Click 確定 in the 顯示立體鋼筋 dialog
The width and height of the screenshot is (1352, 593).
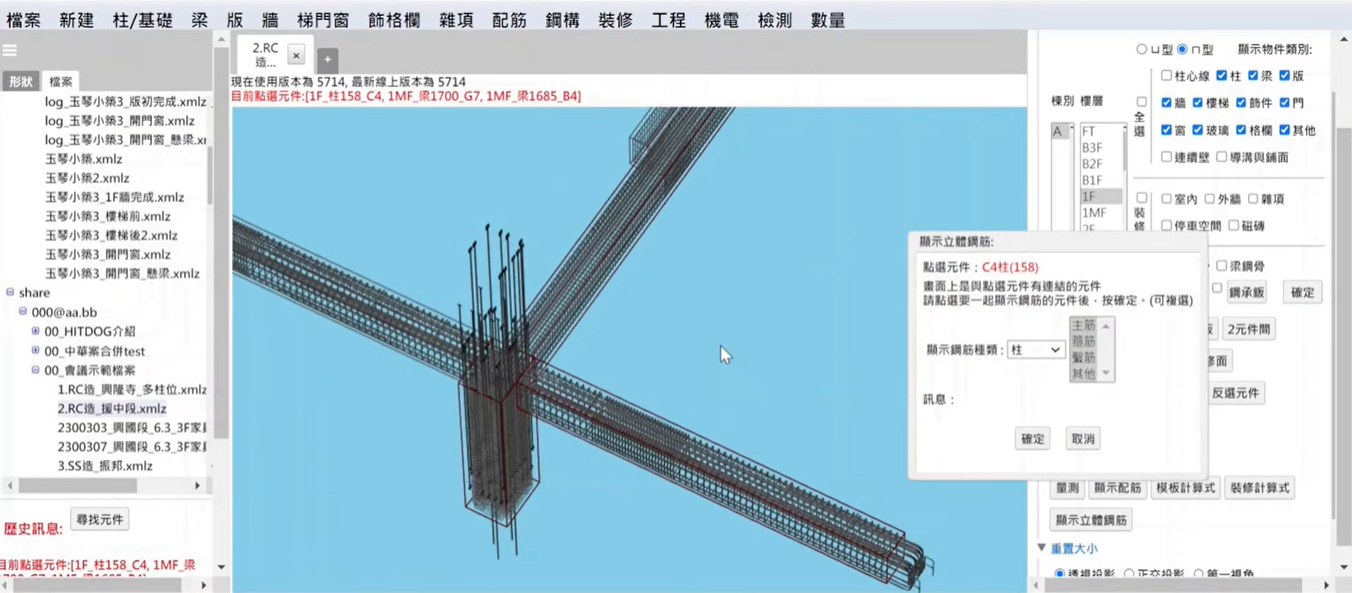coord(1032,439)
